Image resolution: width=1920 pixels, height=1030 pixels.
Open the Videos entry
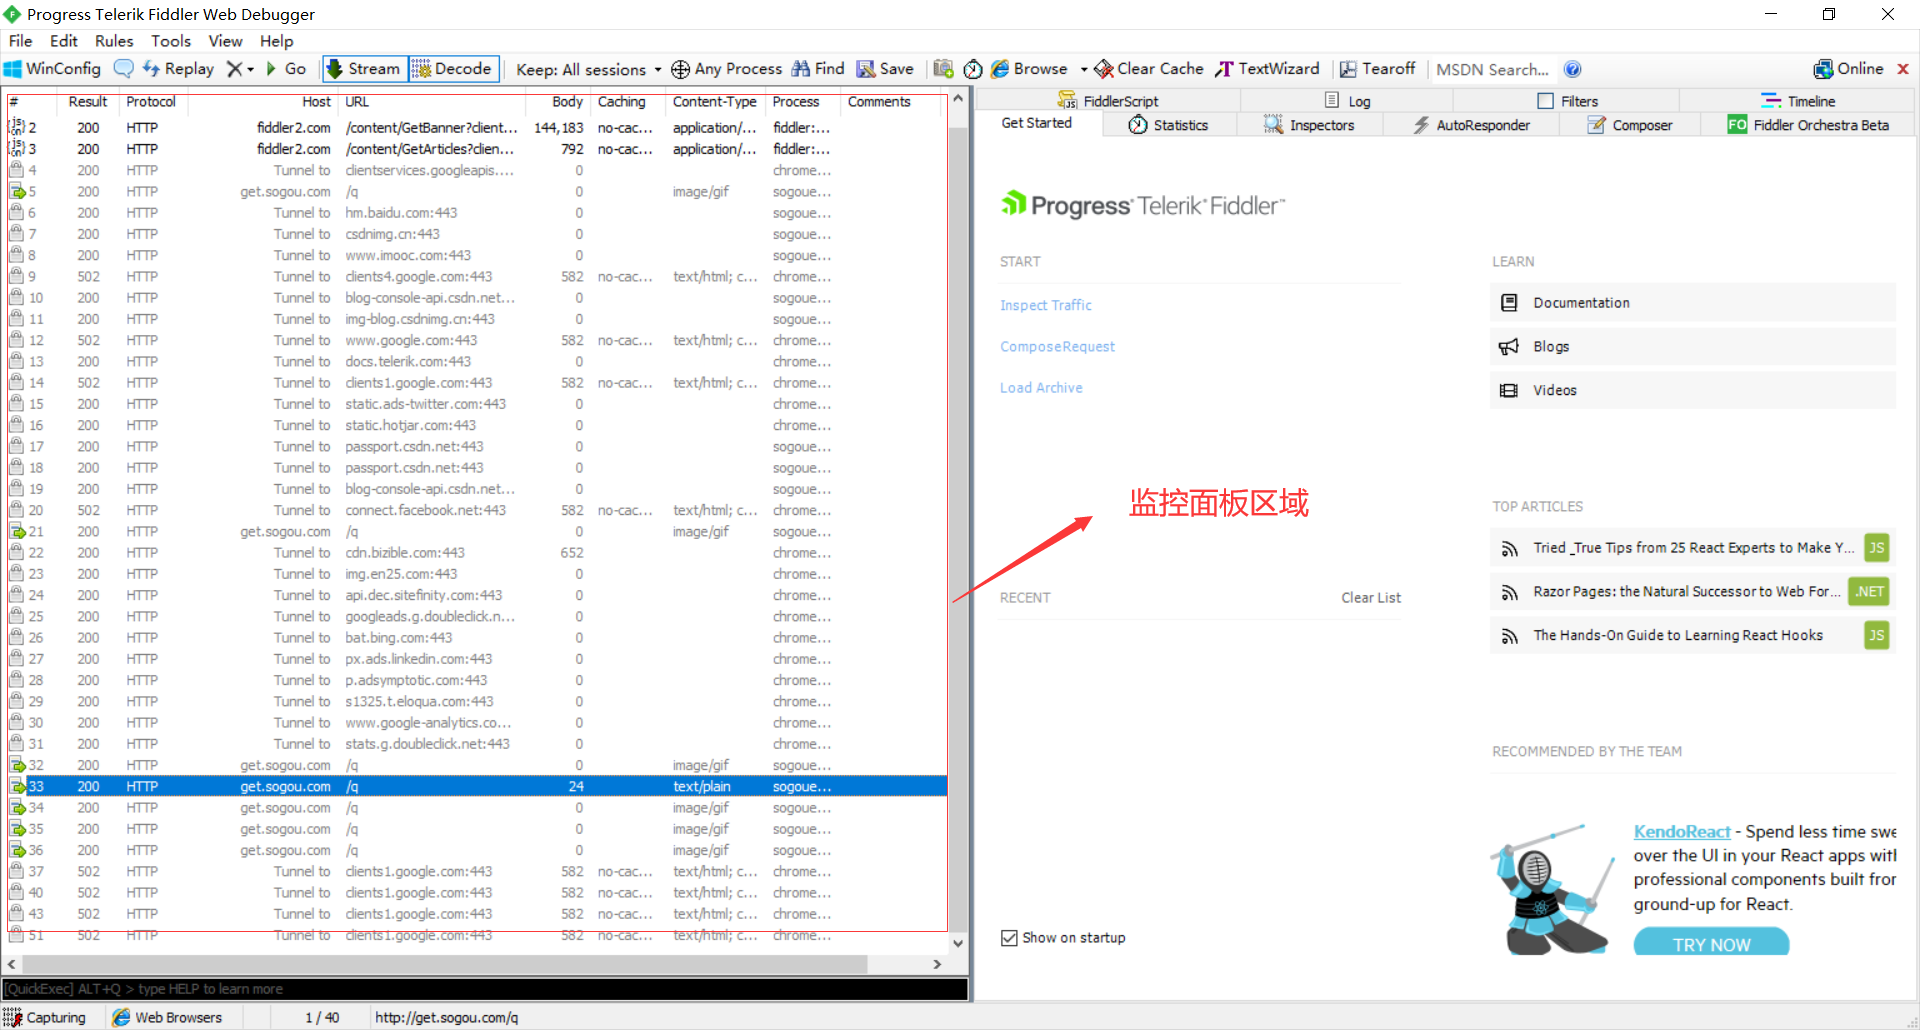point(1692,390)
